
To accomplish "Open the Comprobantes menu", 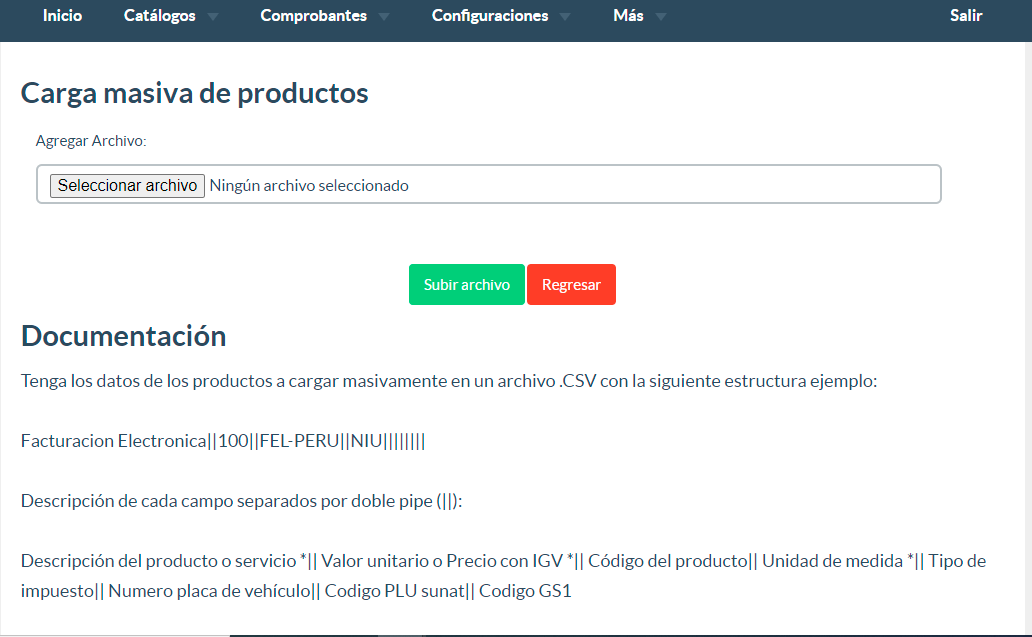I will pyautogui.click(x=313, y=16).
